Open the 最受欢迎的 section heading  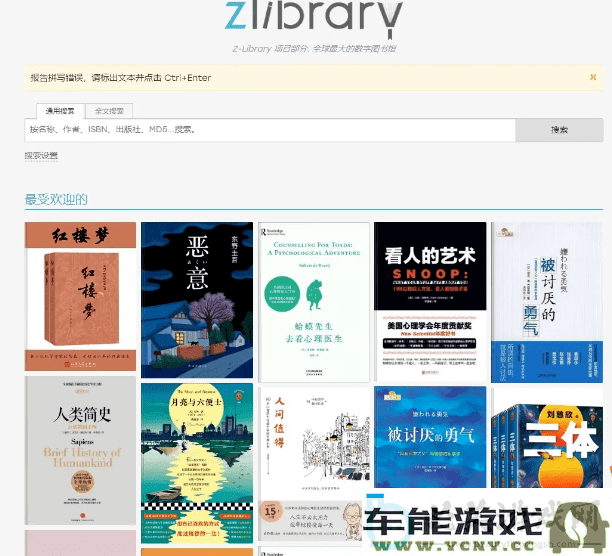pos(56,199)
